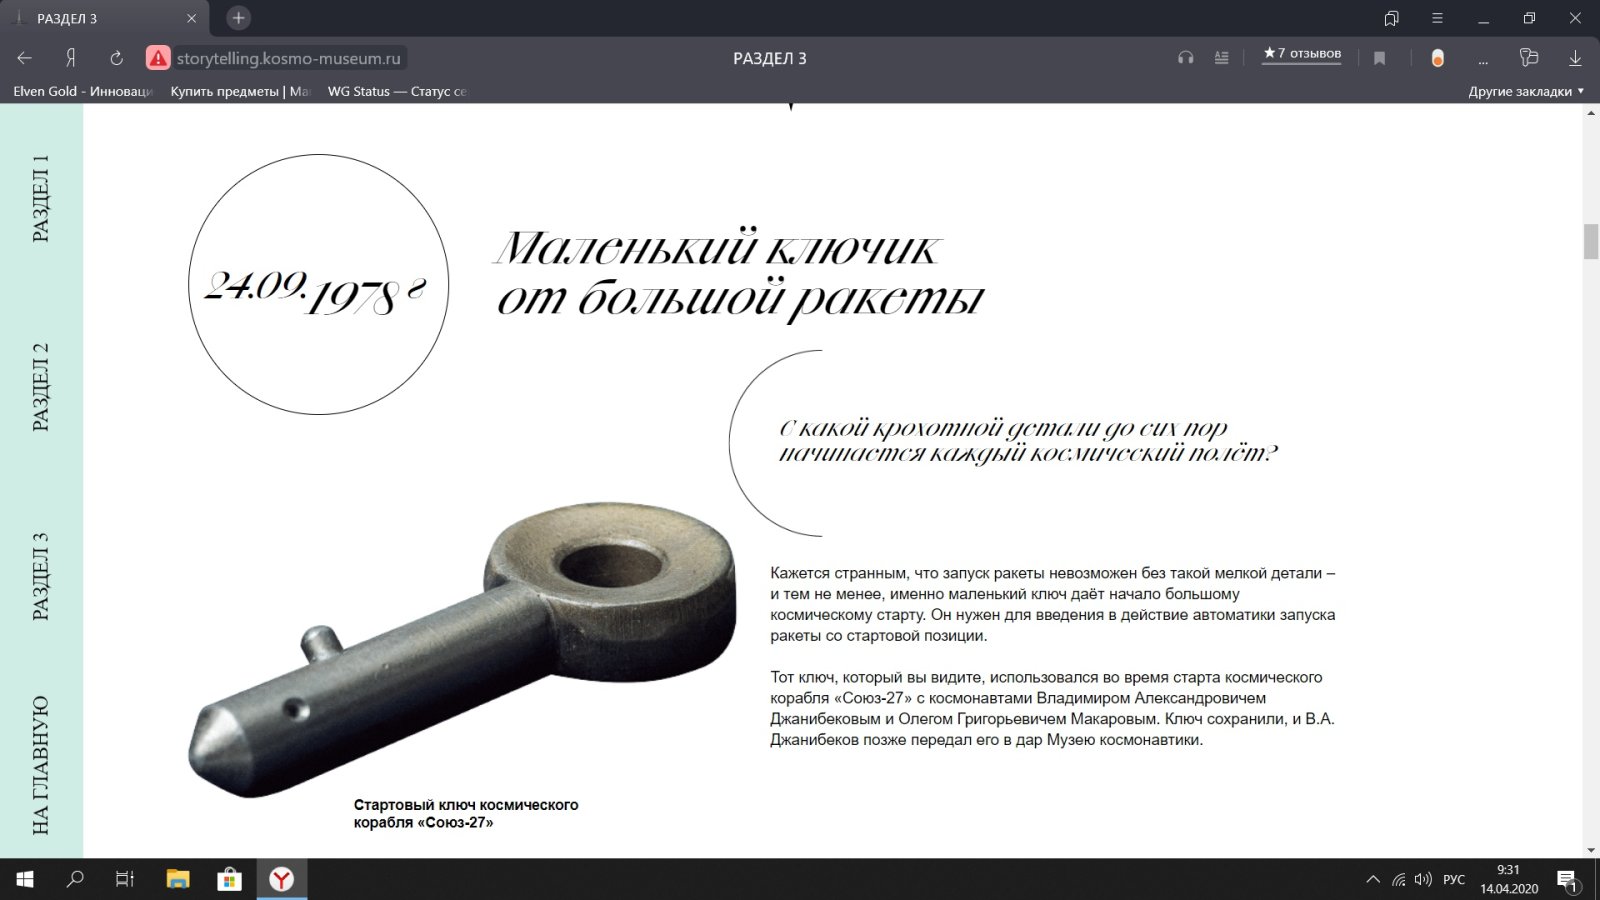This screenshot has width=1600, height=900.
Task: Open the 'WG Status' bookmark
Action: (x=397, y=91)
